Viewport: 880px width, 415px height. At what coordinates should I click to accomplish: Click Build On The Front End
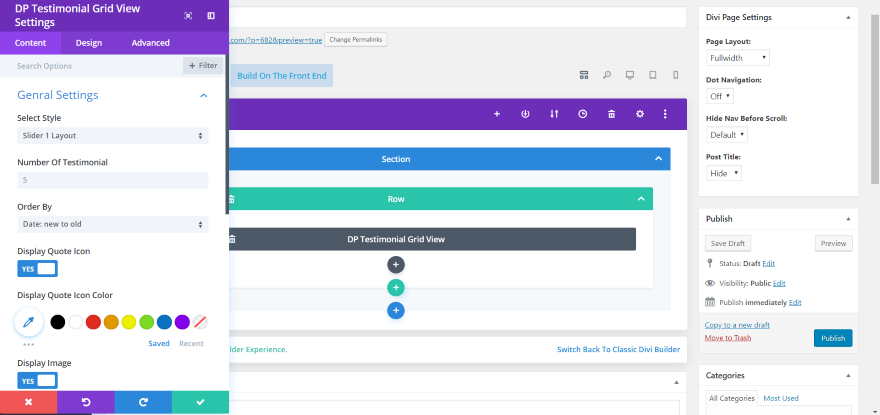click(282, 76)
